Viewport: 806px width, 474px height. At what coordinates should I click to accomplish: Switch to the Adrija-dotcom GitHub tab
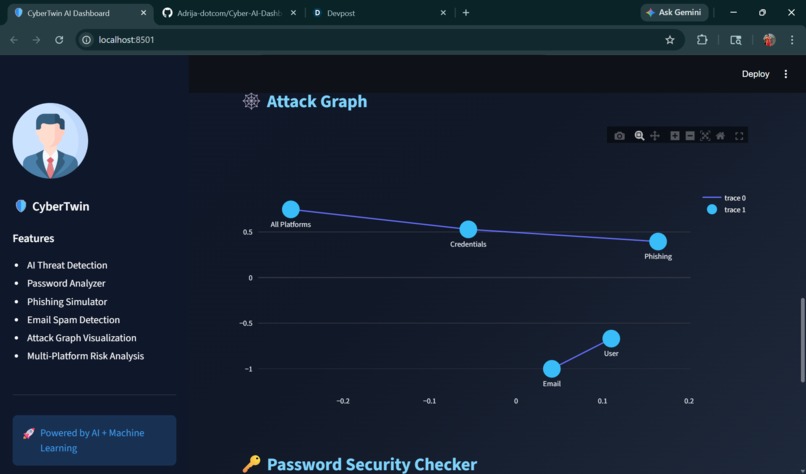[x=229, y=13]
